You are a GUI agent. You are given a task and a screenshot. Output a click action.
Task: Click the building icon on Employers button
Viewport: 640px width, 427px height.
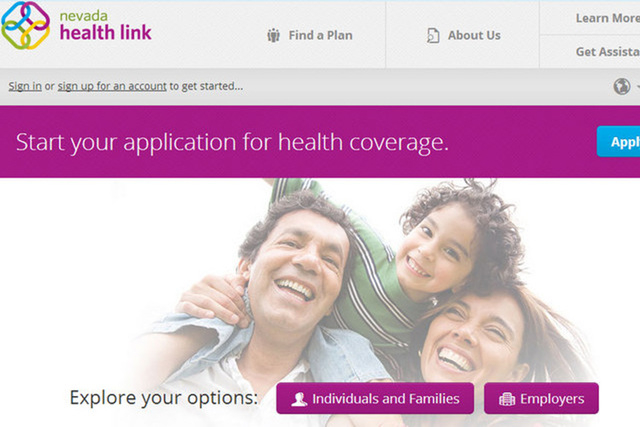507,399
